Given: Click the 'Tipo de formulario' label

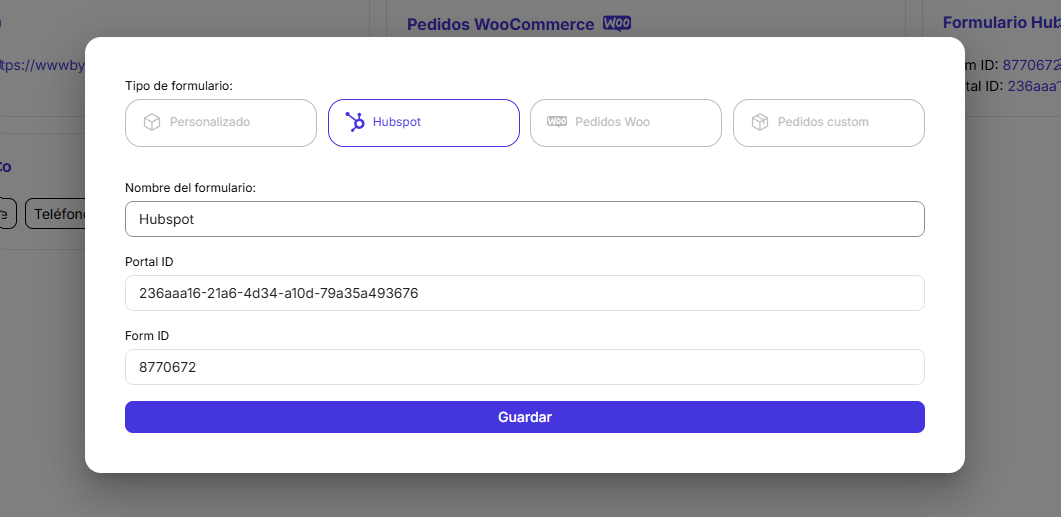Looking at the screenshot, I should coord(179,85).
